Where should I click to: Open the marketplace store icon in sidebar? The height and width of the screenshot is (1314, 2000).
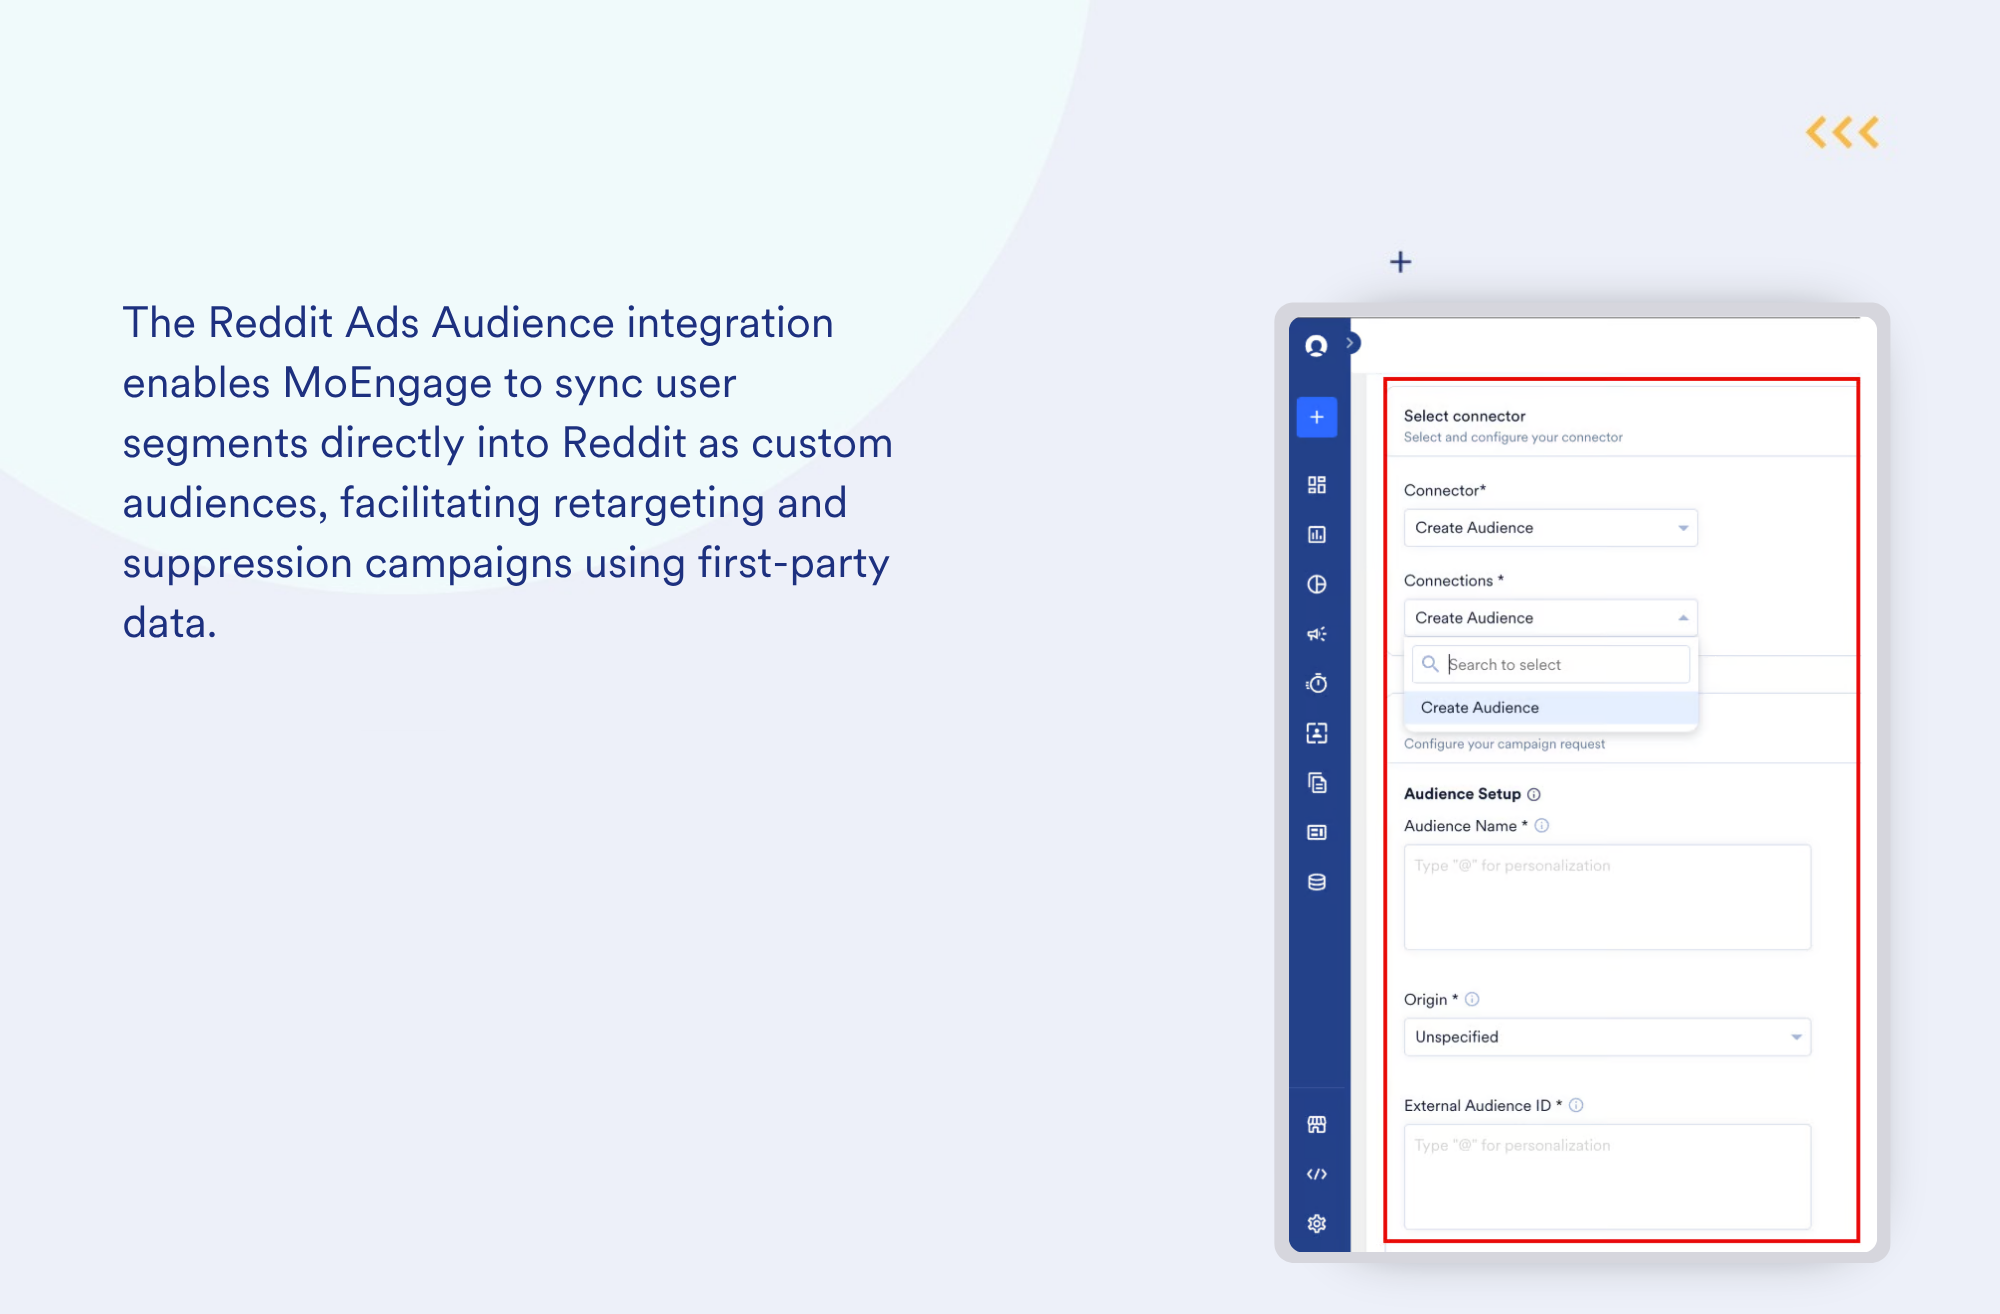1317,1125
